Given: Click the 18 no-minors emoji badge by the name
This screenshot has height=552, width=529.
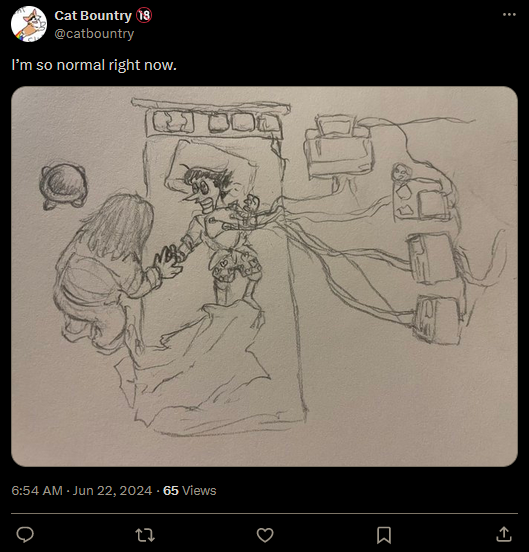Looking at the screenshot, I should [x=144, y=15].
